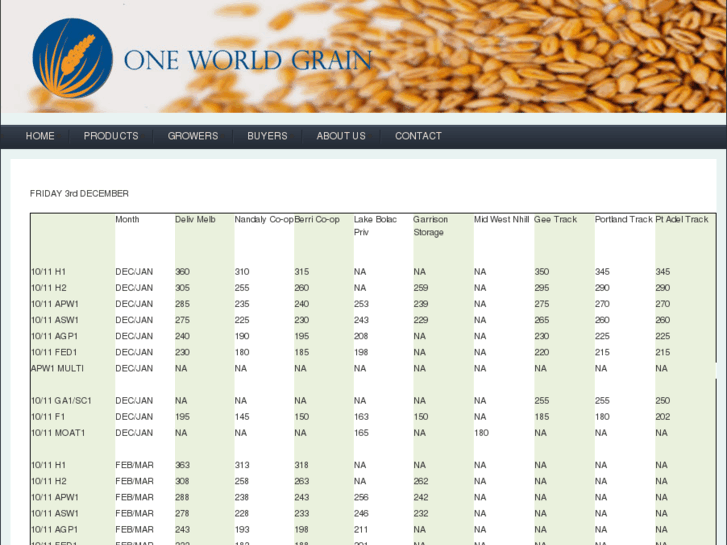Click the Deliv Melb column header
This screenshot has width=727, height=545.
(195, 219)
